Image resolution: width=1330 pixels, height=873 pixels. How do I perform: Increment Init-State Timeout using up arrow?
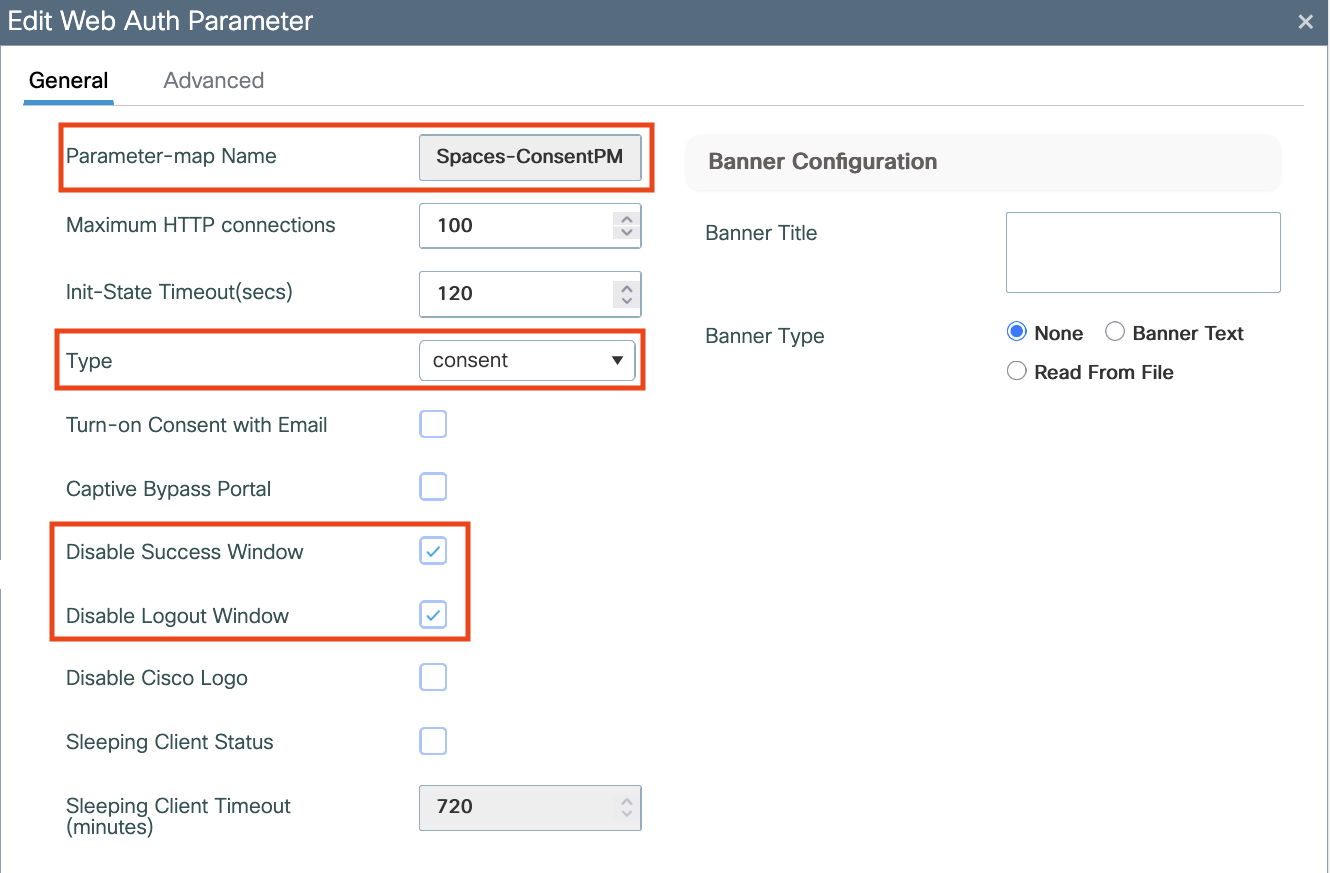(627, 286)
